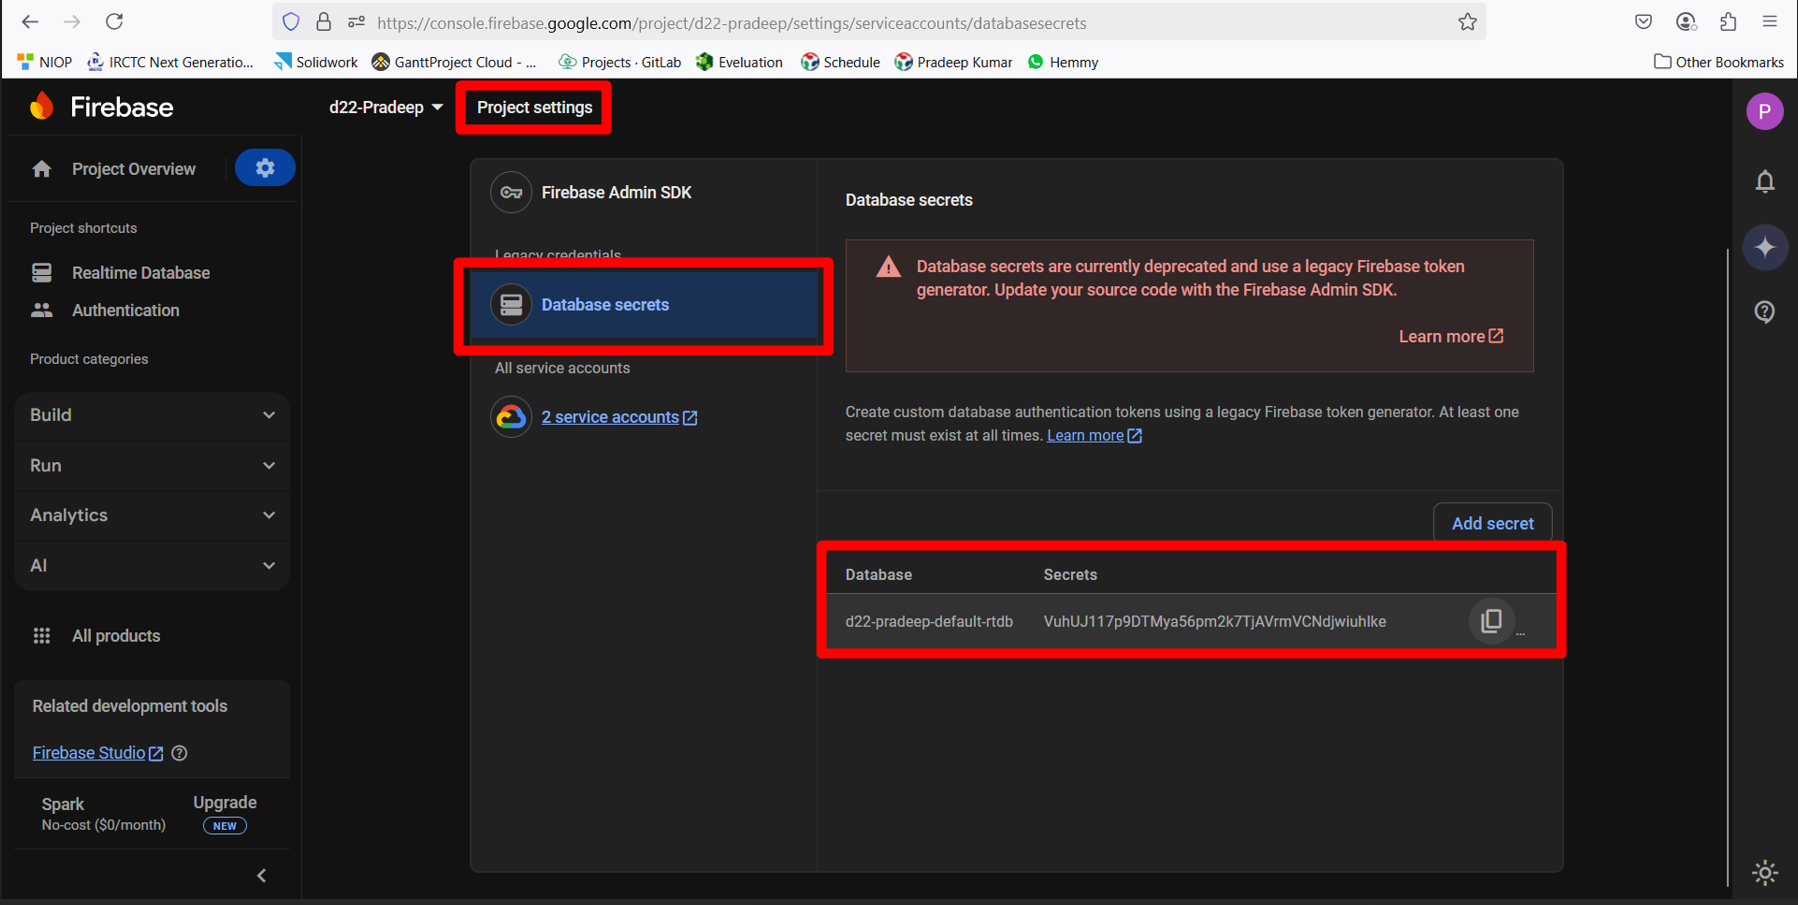This screenshot has height=905, width=1798.
Task: Click the P user avatar
Action: click(x=1765, y=111)
